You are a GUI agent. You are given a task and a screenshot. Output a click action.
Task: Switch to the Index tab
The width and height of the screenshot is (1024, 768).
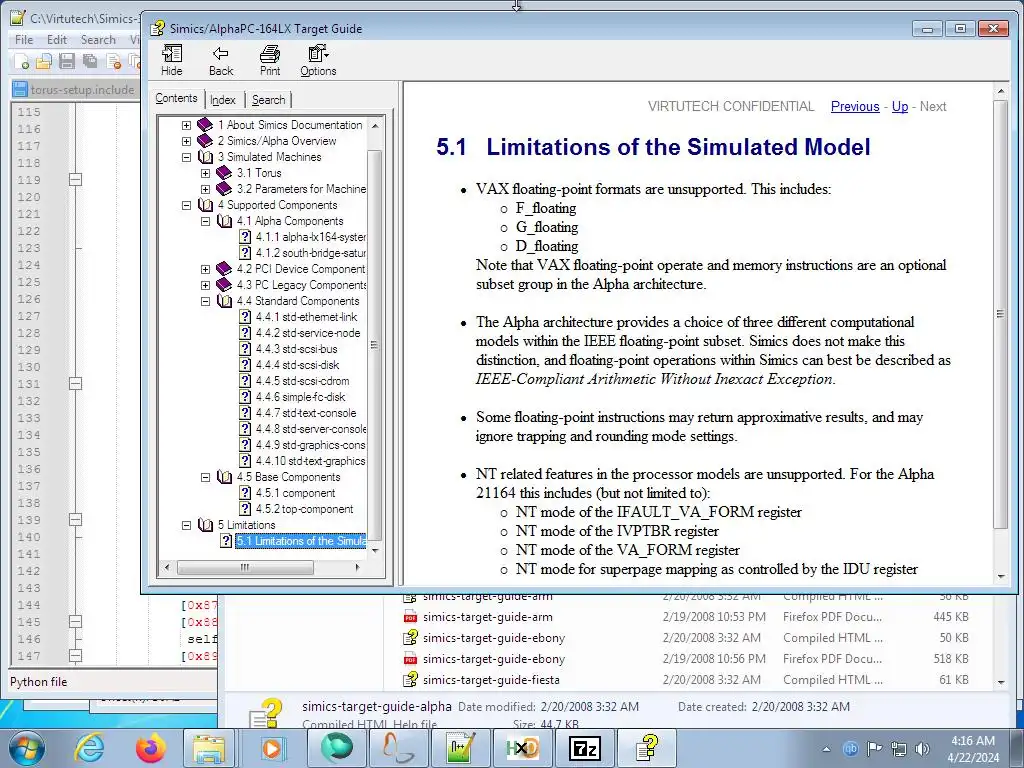pyautogui.click(x=223, y=100)
